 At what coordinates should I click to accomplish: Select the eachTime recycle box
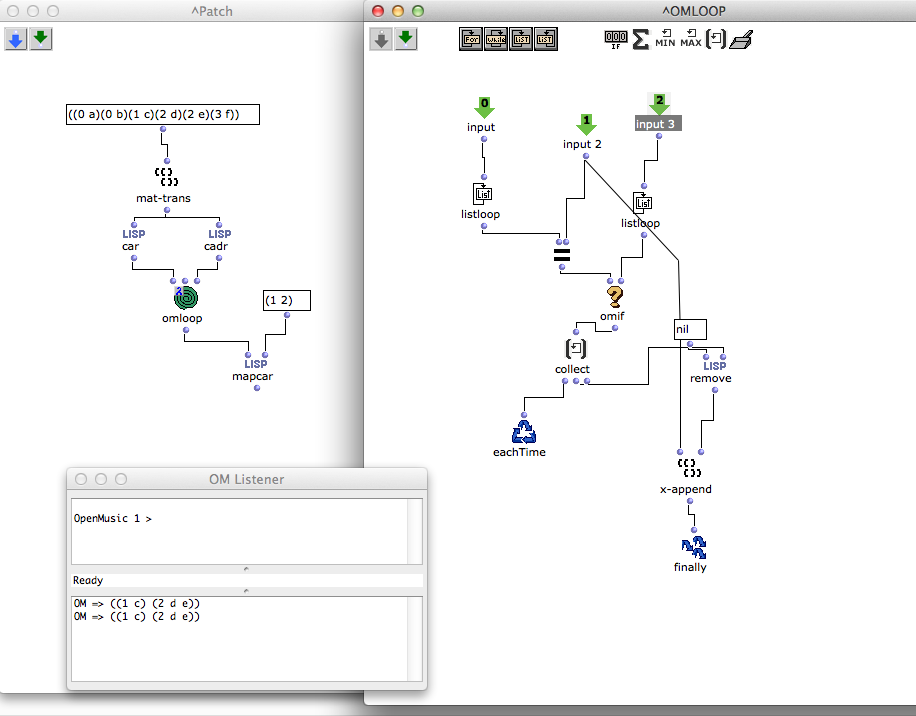click(523, 432)
